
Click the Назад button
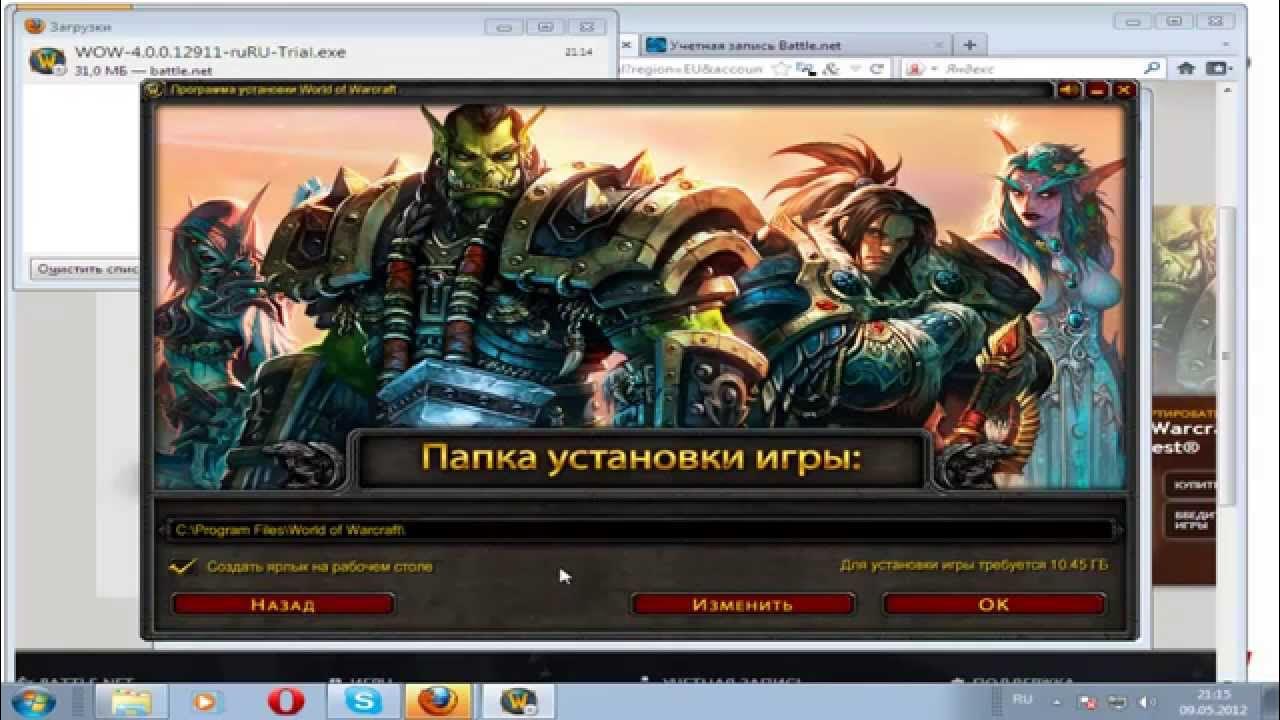pos(283,605)
